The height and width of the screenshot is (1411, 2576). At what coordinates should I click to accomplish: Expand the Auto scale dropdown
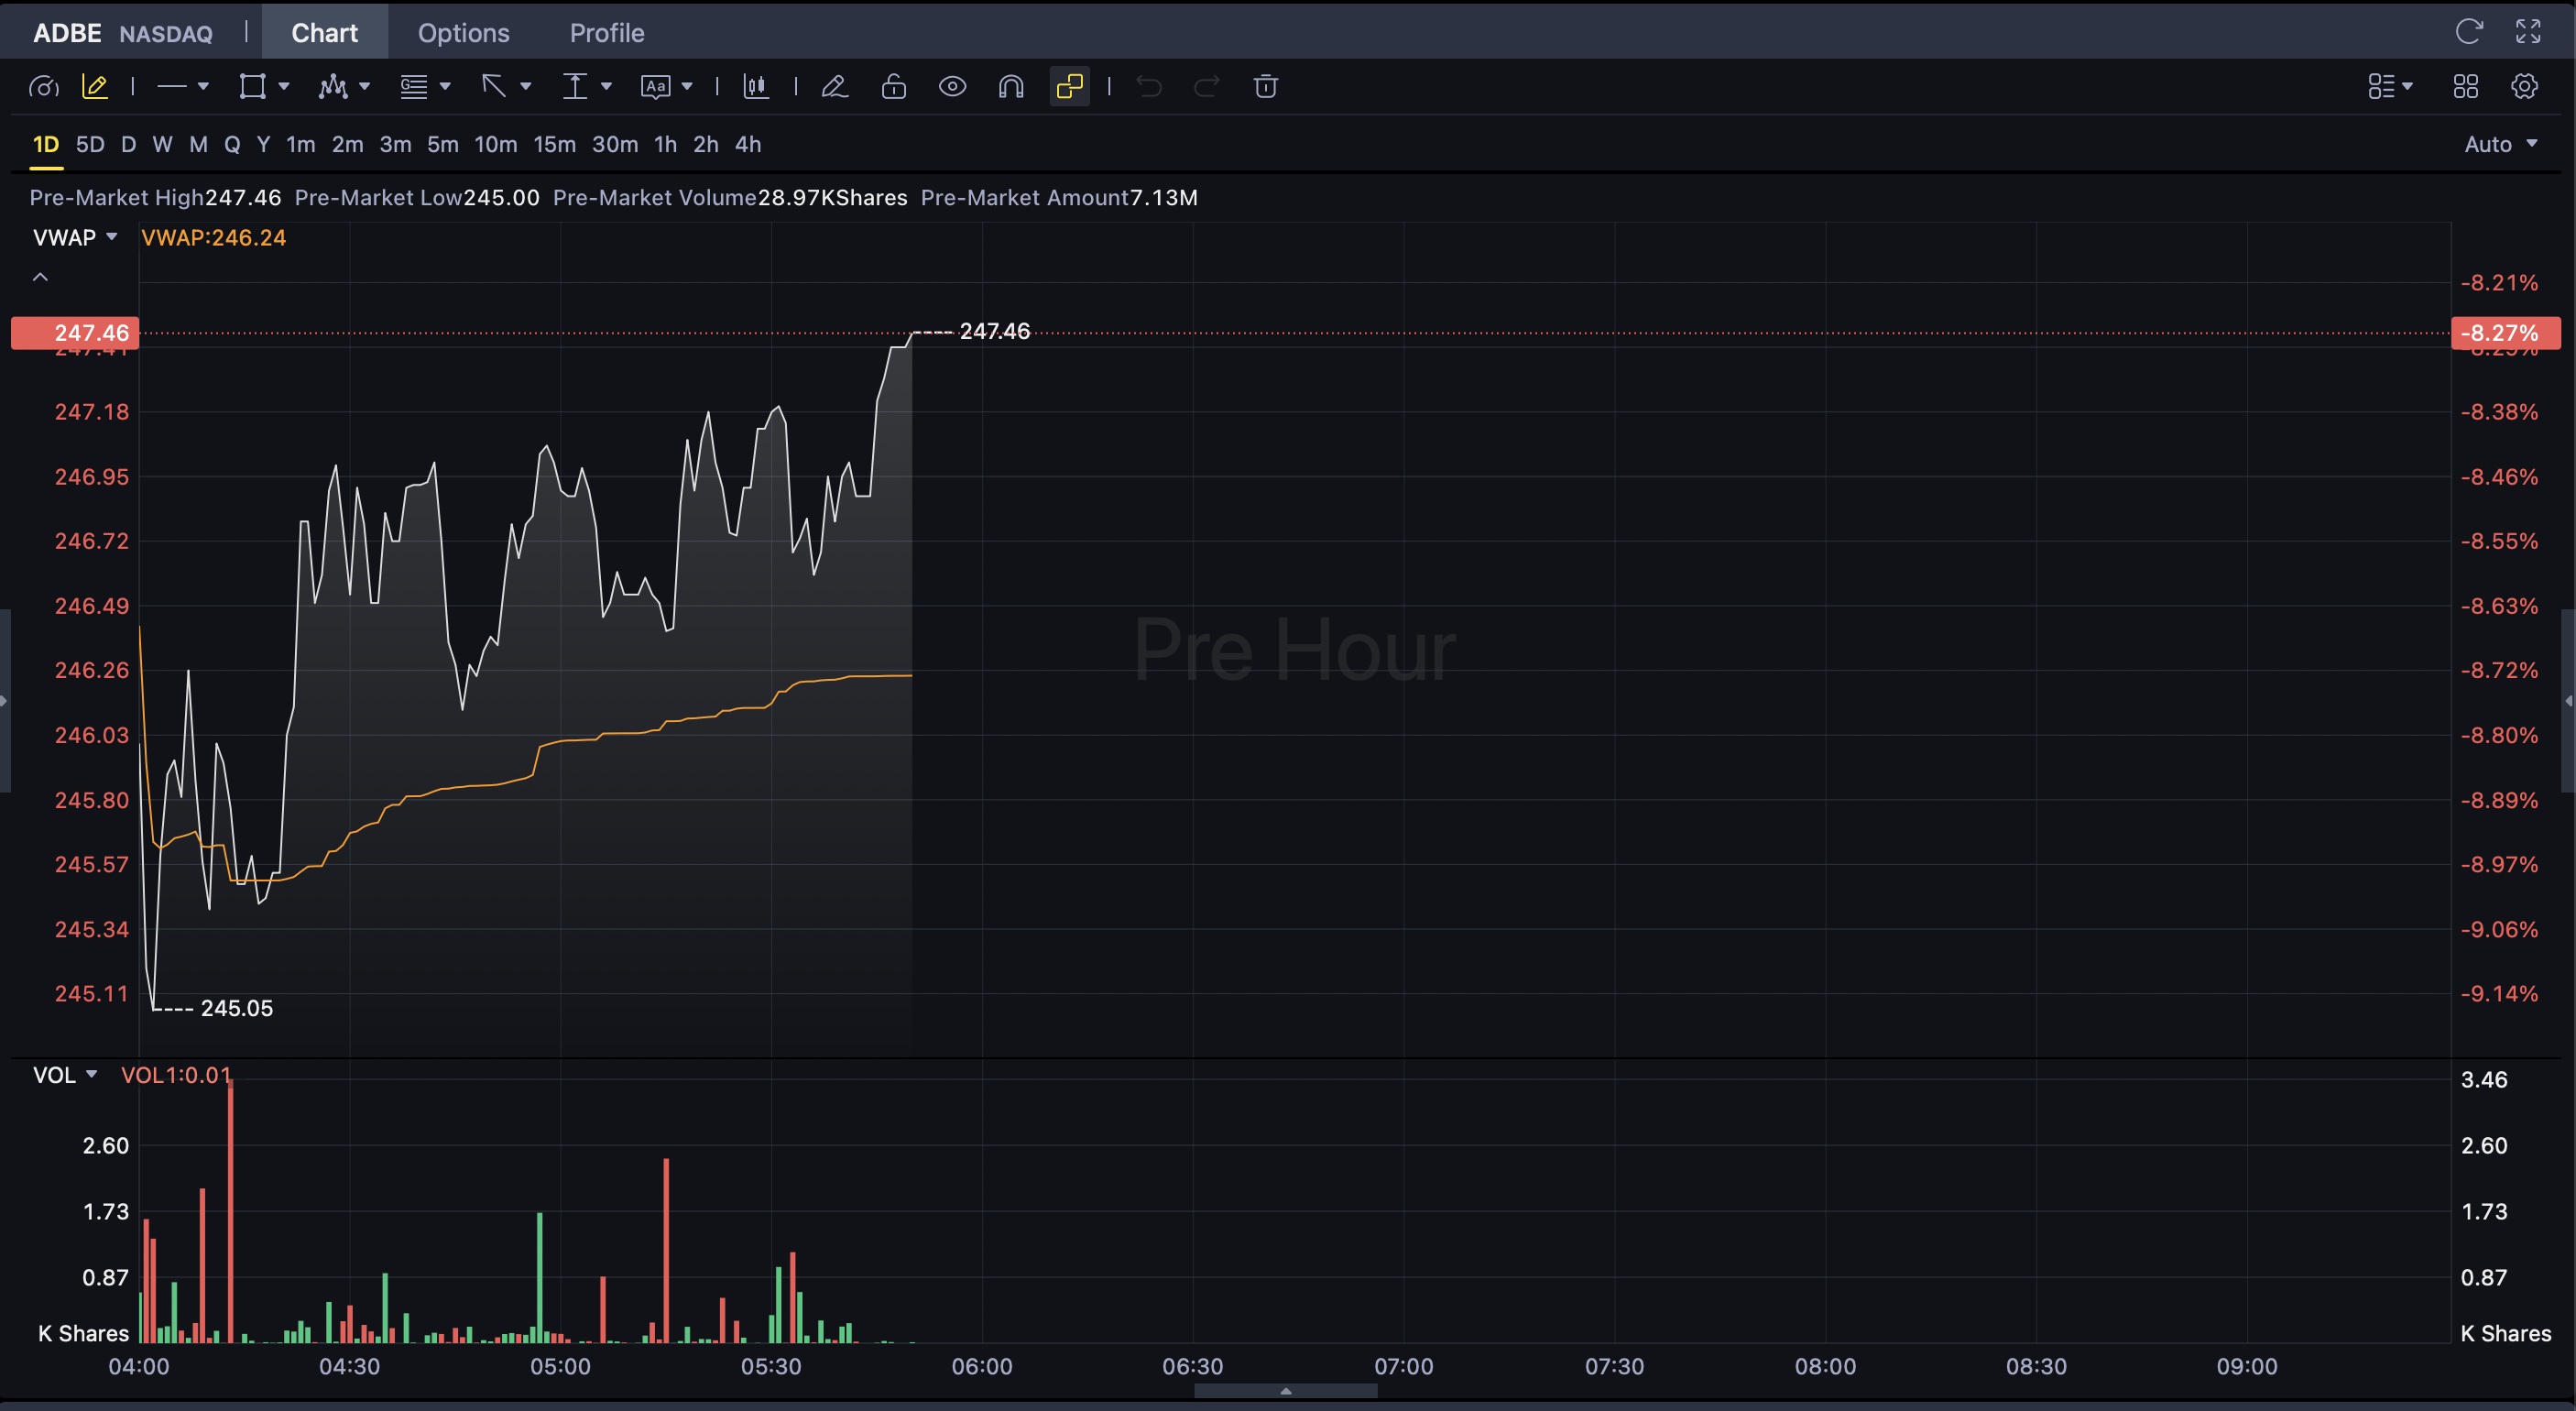pos(2500,144)
